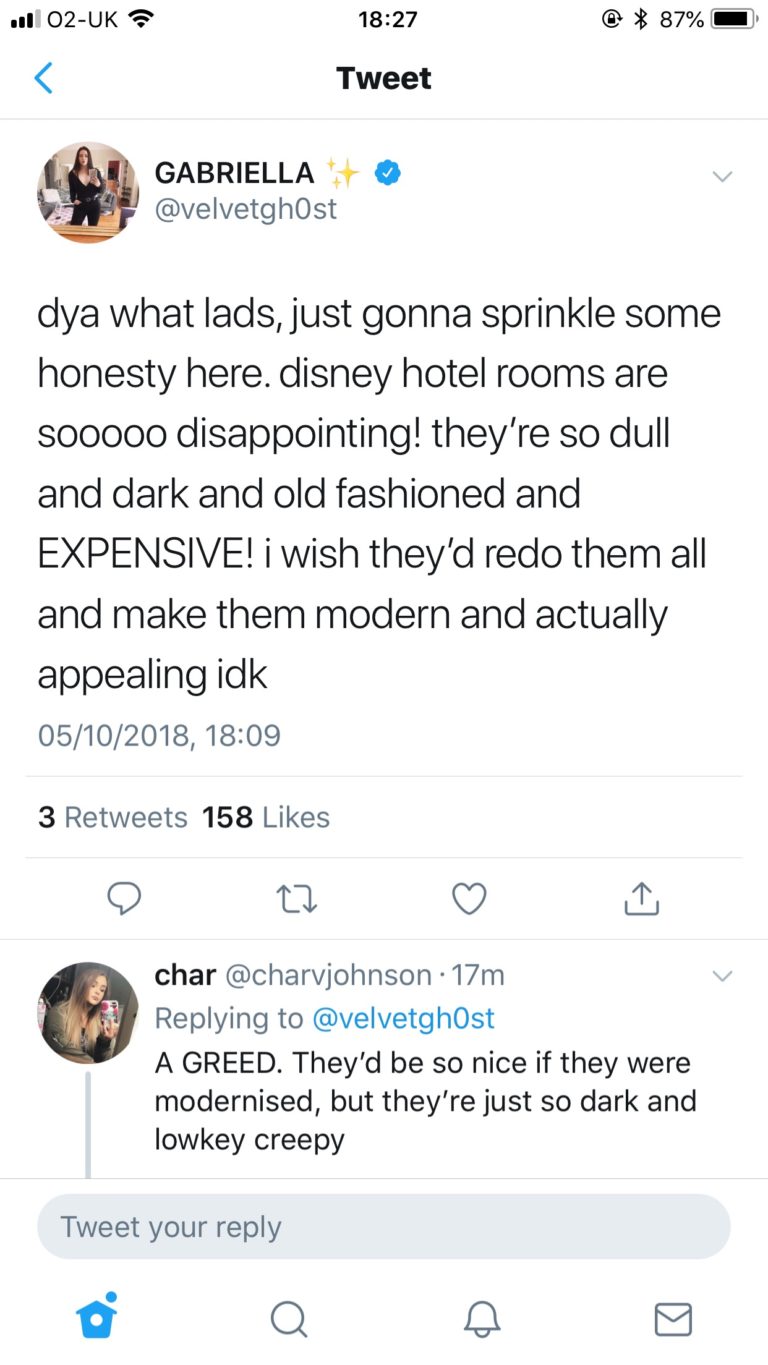Open @velvetgh0st mention link in reply

tap(404, 1018)
